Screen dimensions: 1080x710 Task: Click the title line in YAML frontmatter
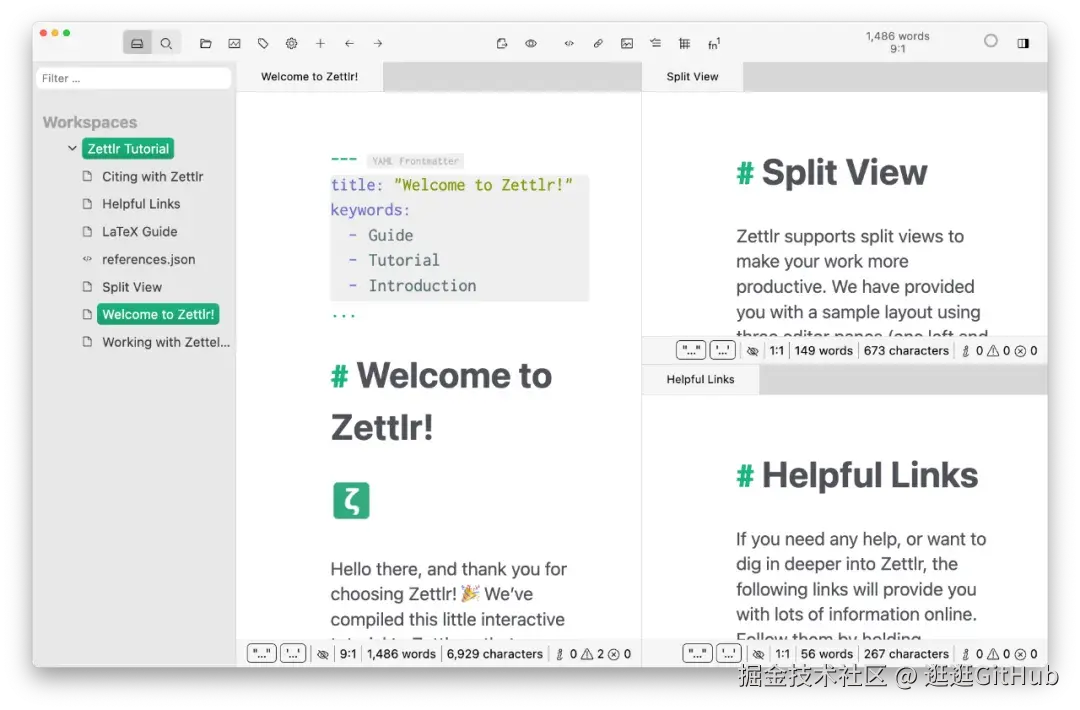(x=452, y=185)
